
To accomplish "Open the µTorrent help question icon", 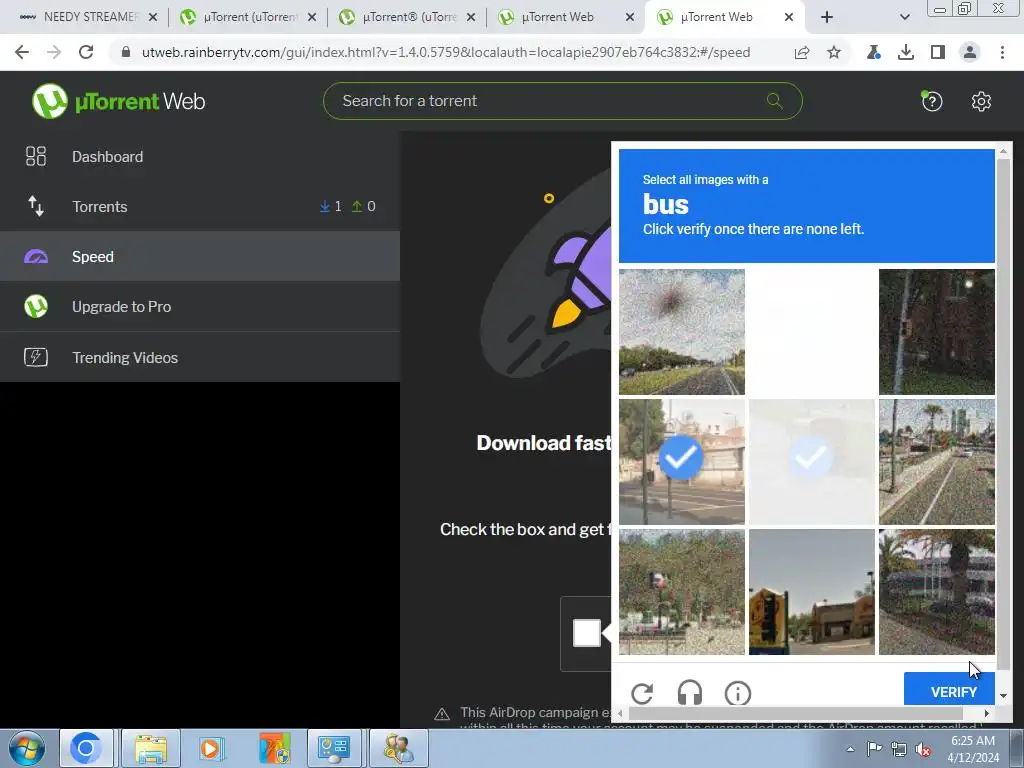I will coord(932,101).
